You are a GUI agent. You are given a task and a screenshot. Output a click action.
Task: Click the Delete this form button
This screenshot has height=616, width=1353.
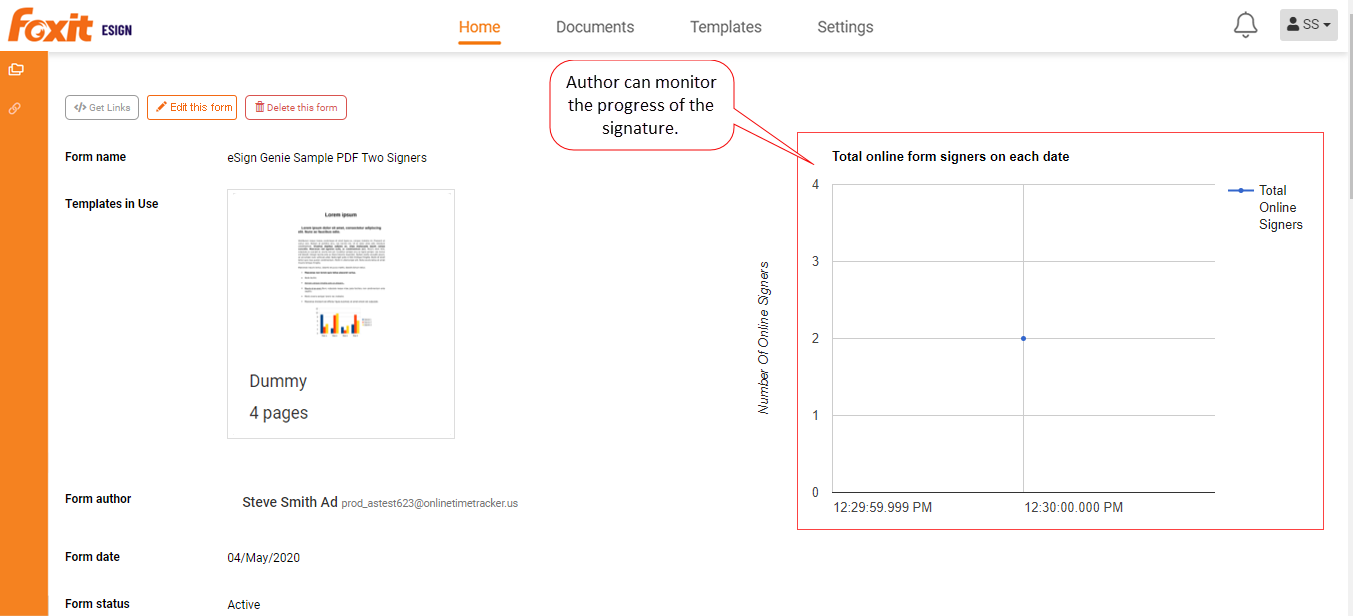[x=296, y=107]
